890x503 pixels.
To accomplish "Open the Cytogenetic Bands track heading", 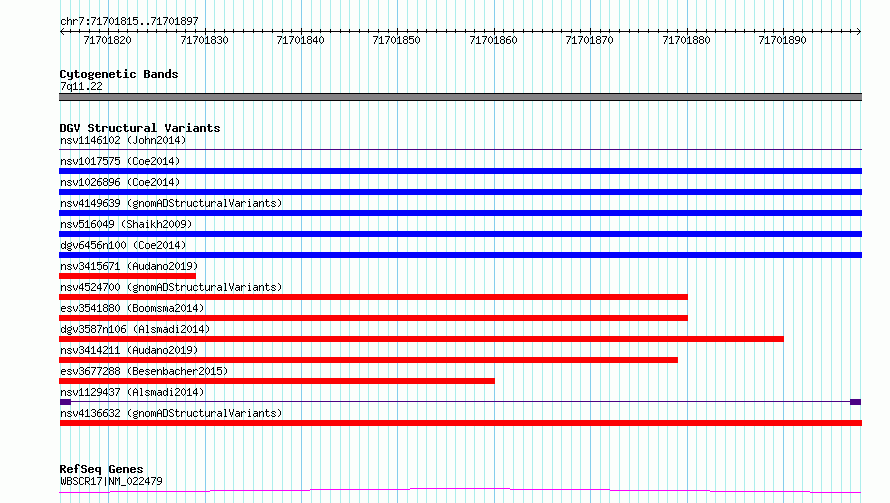I will click(119, 74).
